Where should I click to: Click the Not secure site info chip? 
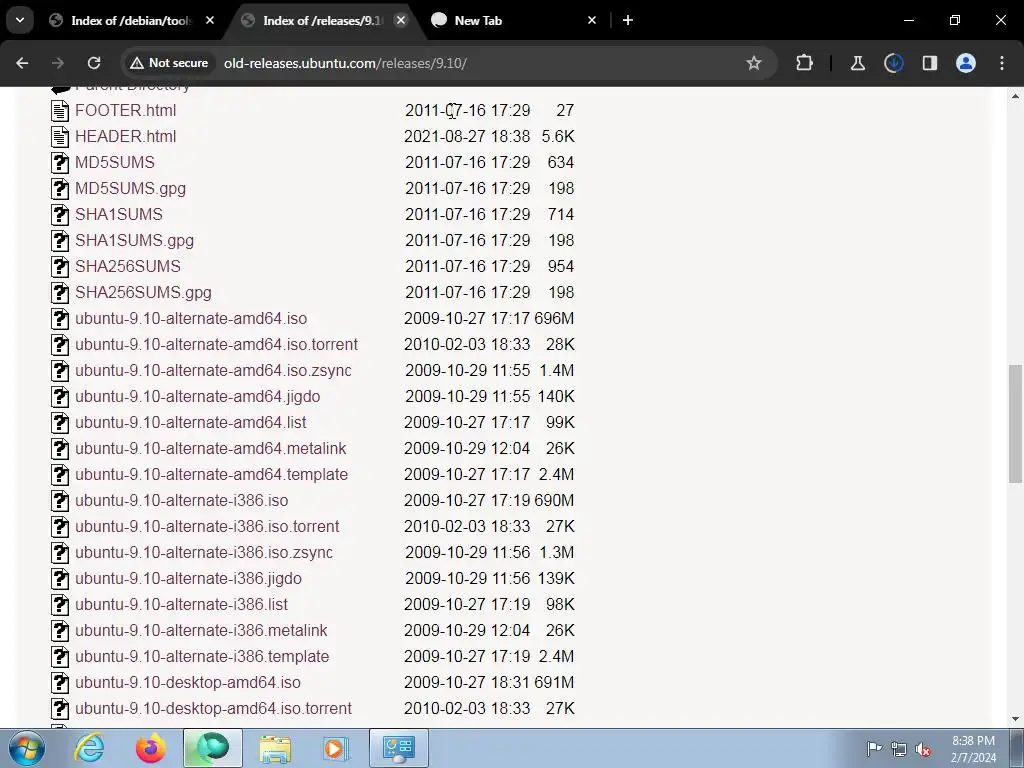(x=169, y=63)
